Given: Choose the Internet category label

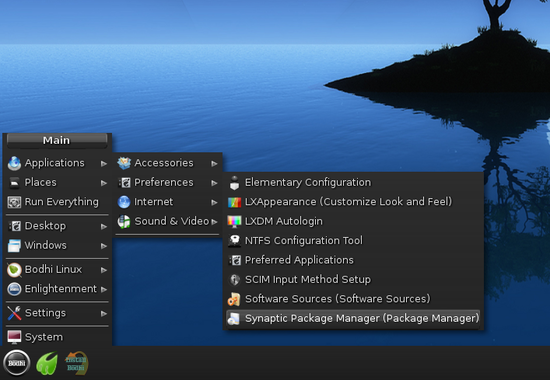Looking at the screenshot, I should pos(154,202).
